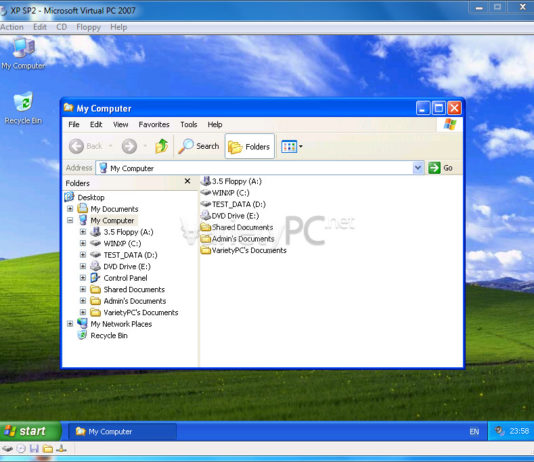Expand My Documents tree node

70,209
